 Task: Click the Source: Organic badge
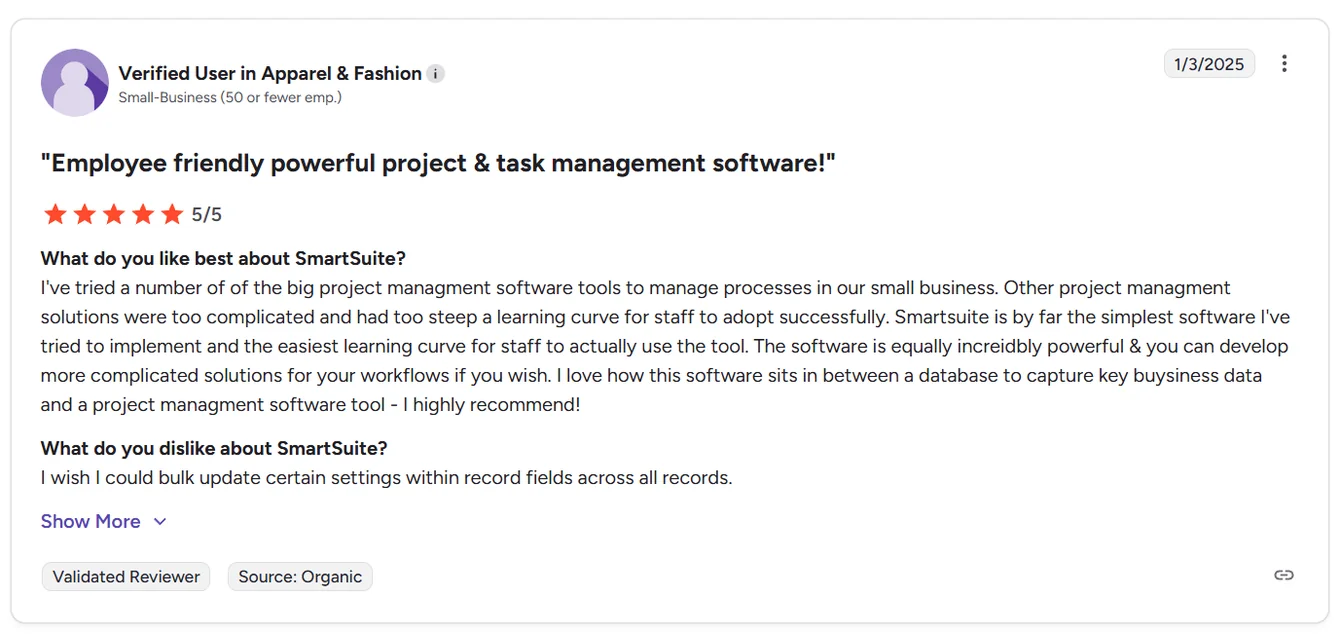[300, 577]
